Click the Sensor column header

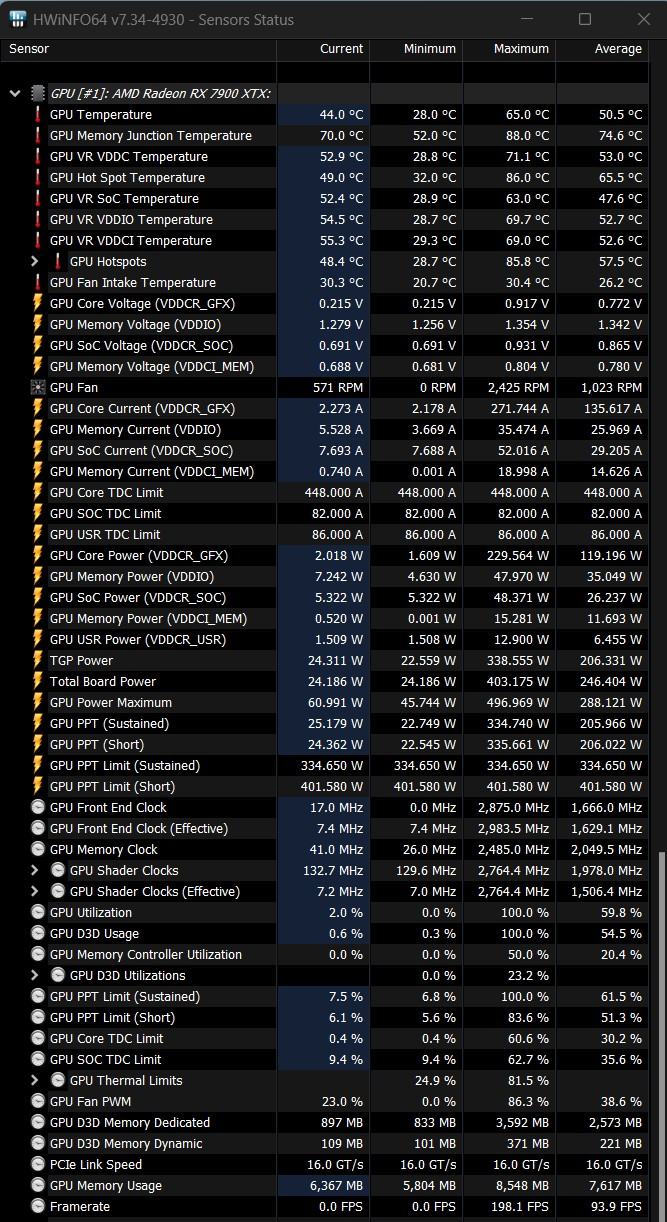(x=140, y=48)
